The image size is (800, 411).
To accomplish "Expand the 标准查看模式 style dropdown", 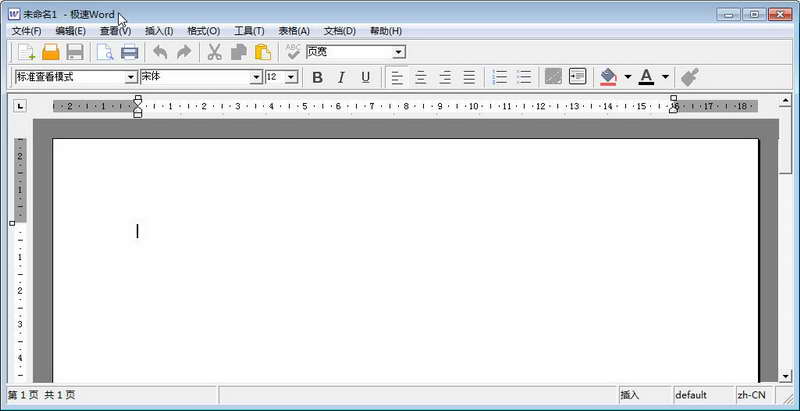I will 132,78.
